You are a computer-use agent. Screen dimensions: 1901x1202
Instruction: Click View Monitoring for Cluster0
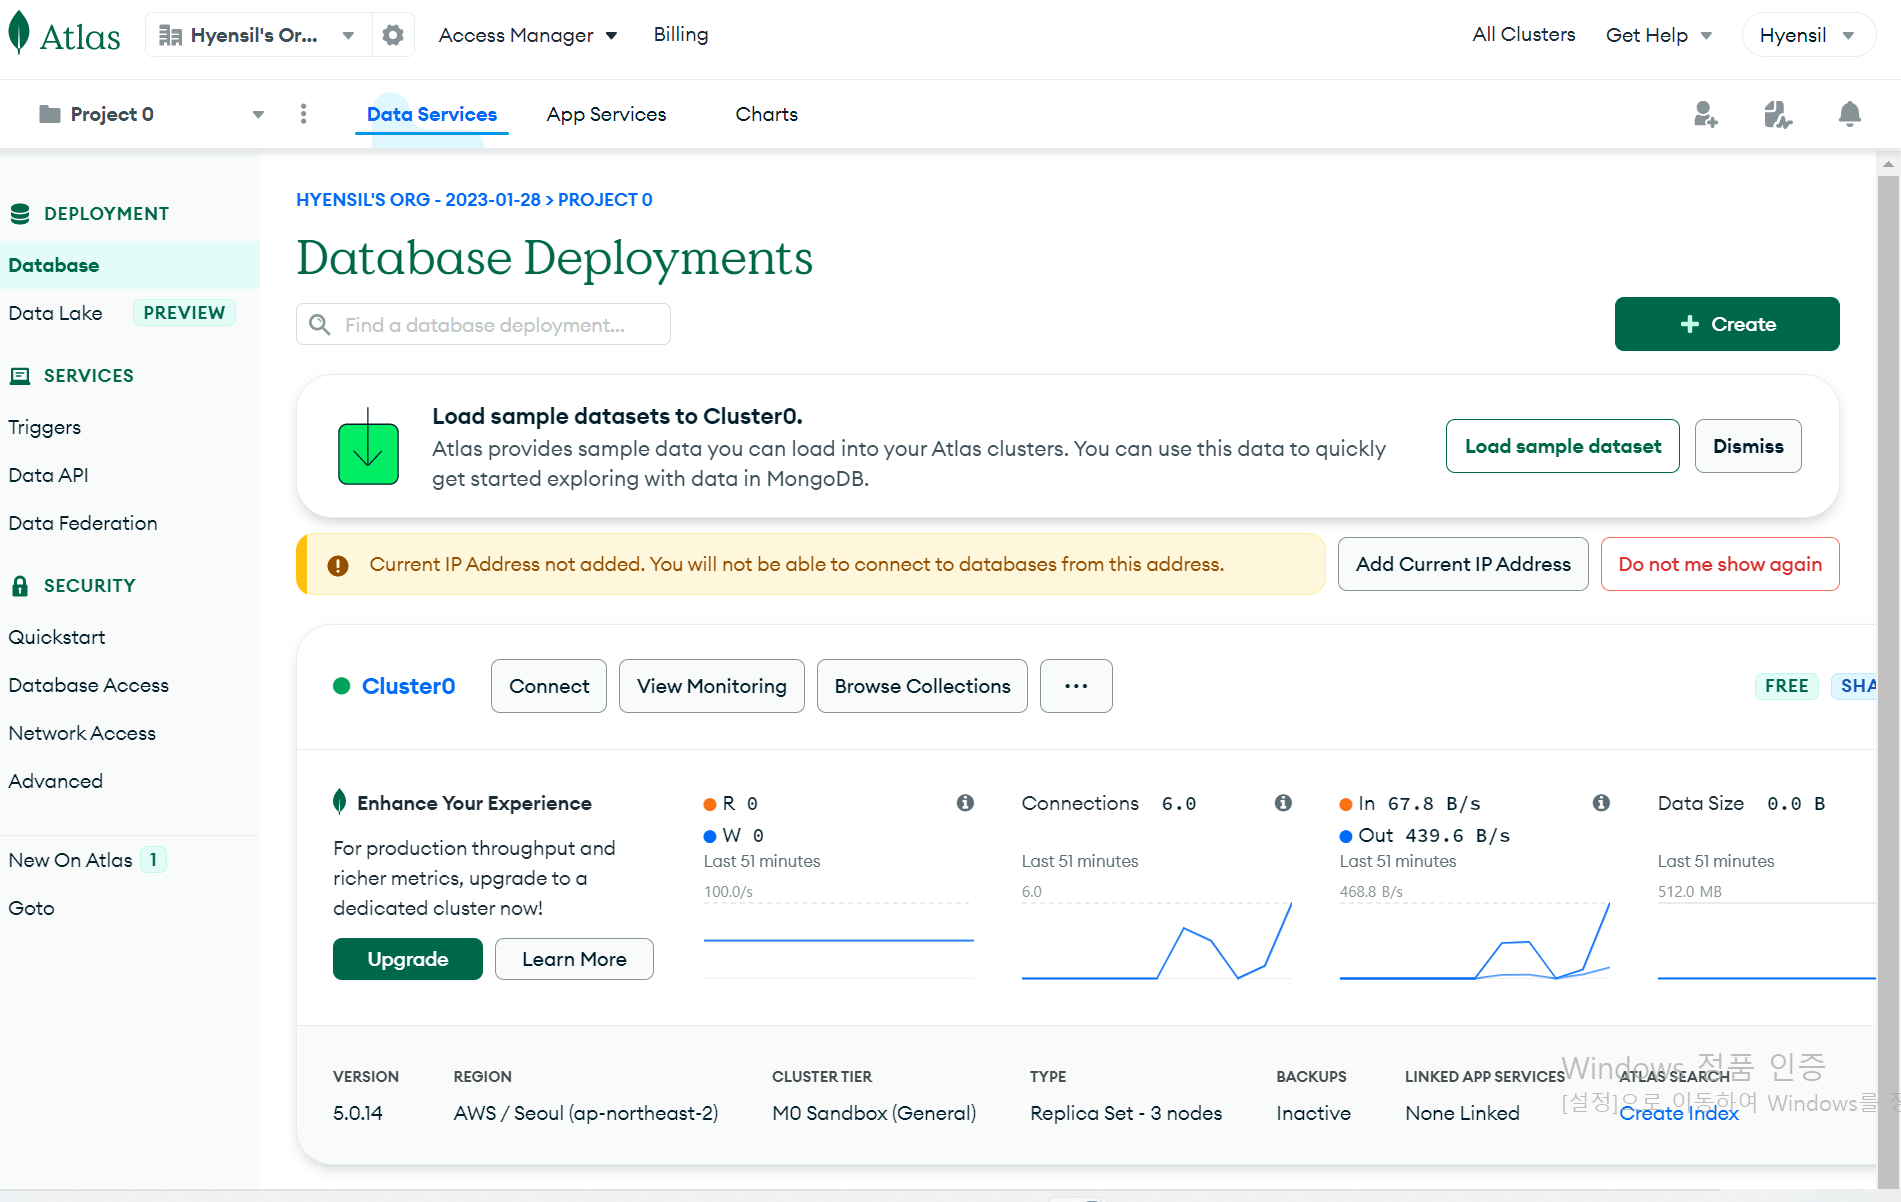(x=712, y=686)
